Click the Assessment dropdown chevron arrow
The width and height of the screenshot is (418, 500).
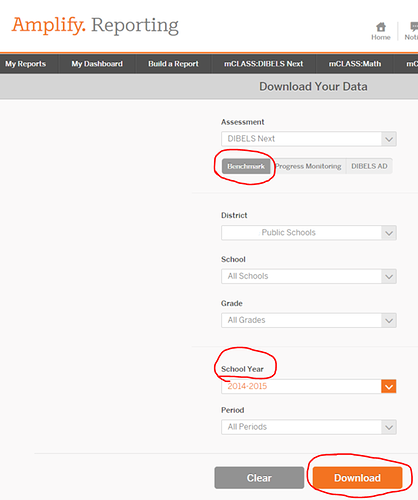[389, 139]
